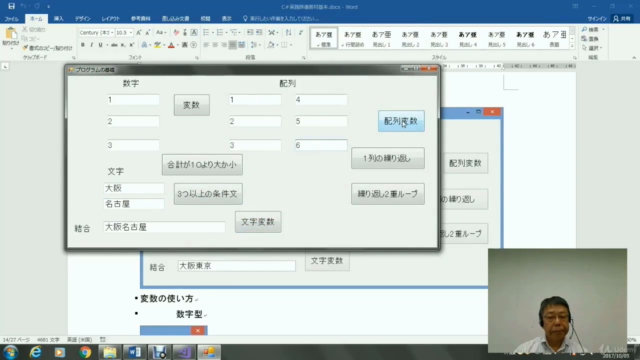Click the Share person icon

click(616, 18)
